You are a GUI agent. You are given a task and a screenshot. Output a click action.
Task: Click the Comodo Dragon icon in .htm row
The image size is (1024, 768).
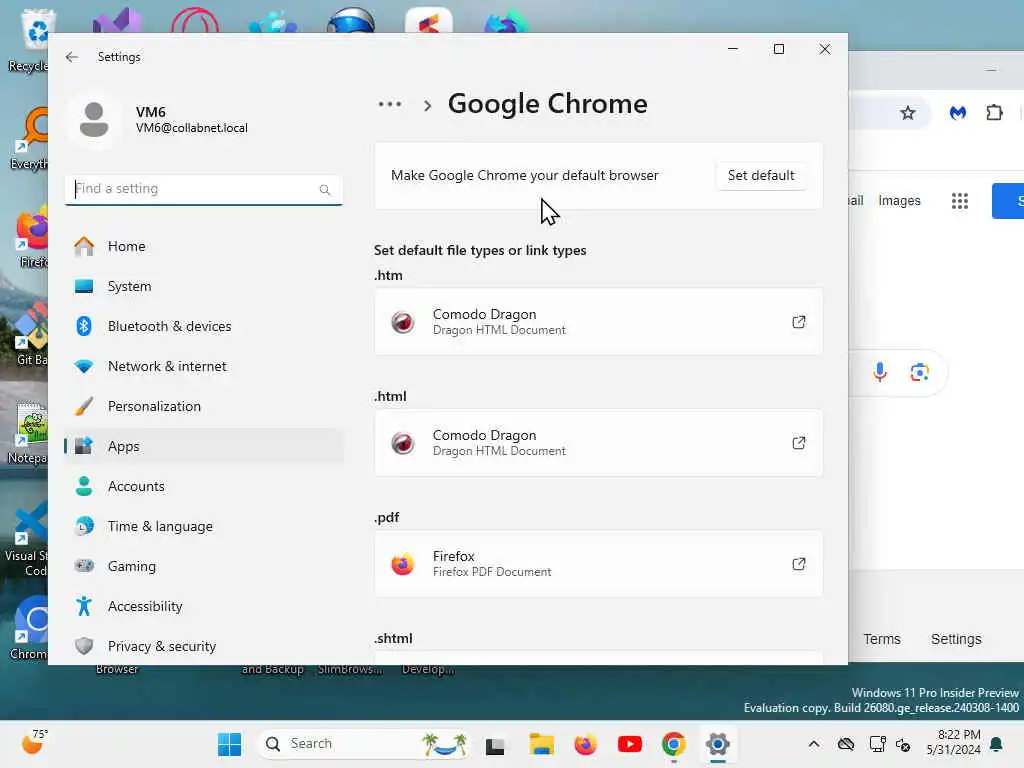[403, 322]
